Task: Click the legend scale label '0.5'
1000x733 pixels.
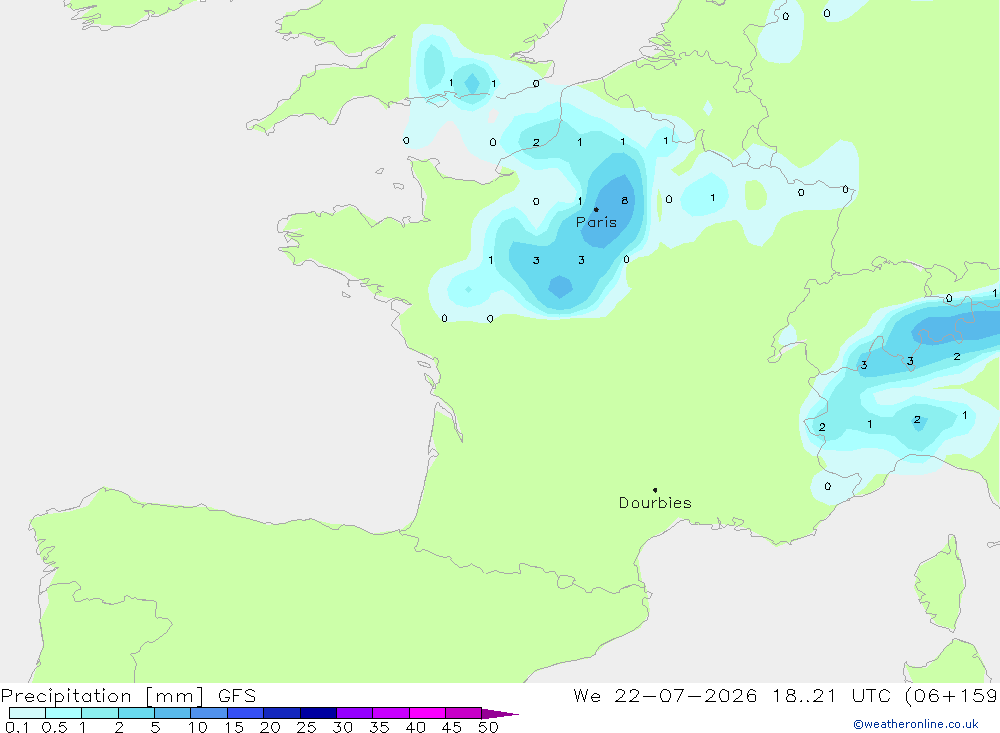Action: pyautogui.click(x=54, y=727)
